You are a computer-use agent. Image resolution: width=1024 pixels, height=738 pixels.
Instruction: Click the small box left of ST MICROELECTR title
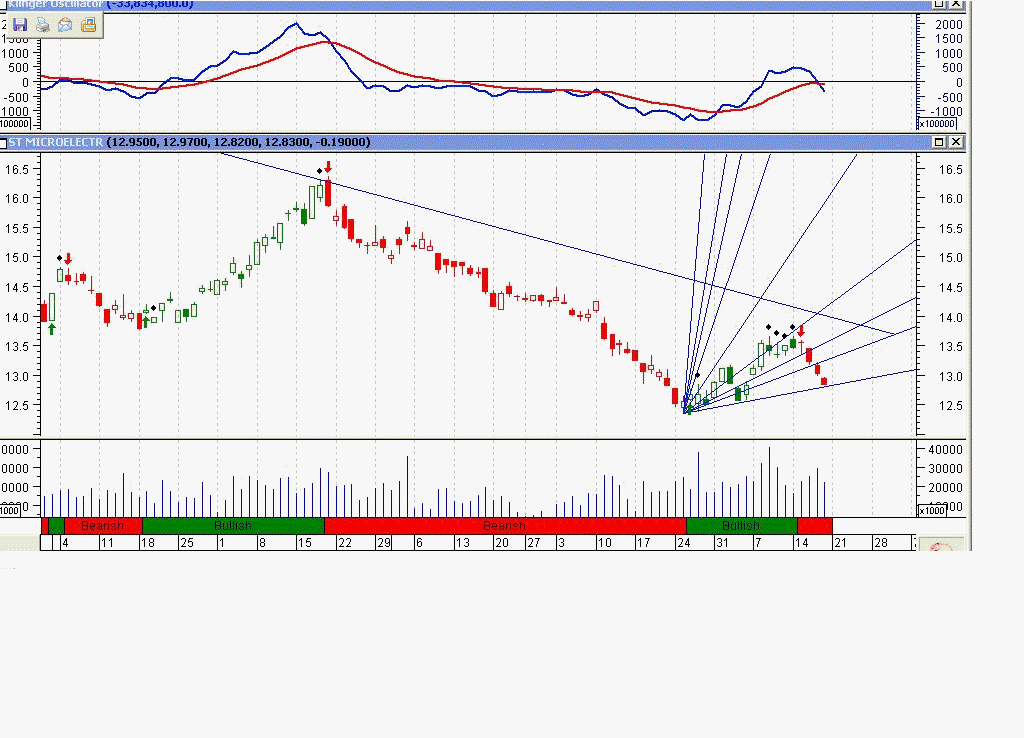coord(4,142)
